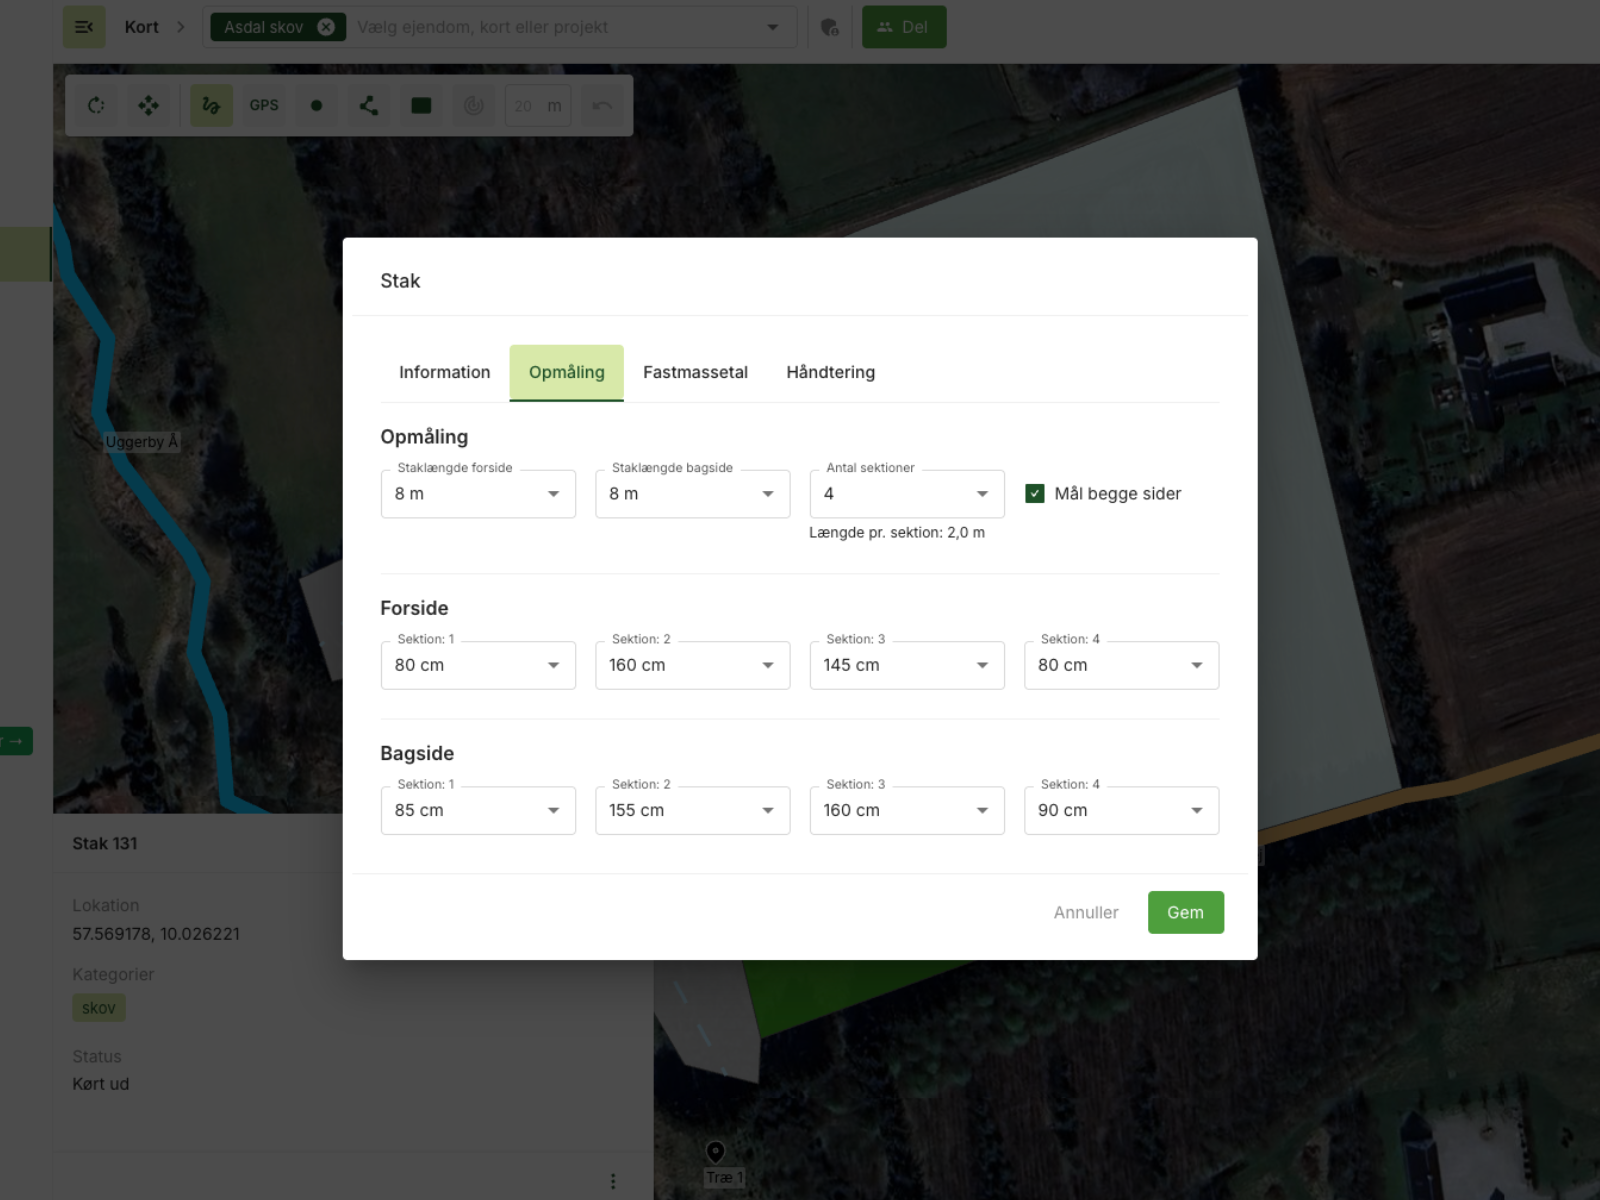This screenshot has width=1600, height=1200.
Task: Open Forside Sektion 2 dropdown (160 cm)
Action: [693, 665]
